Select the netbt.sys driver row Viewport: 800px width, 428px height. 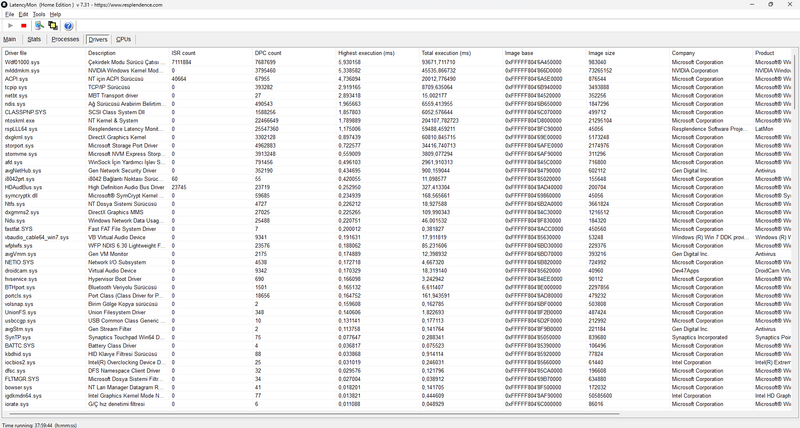pos(397,95)
